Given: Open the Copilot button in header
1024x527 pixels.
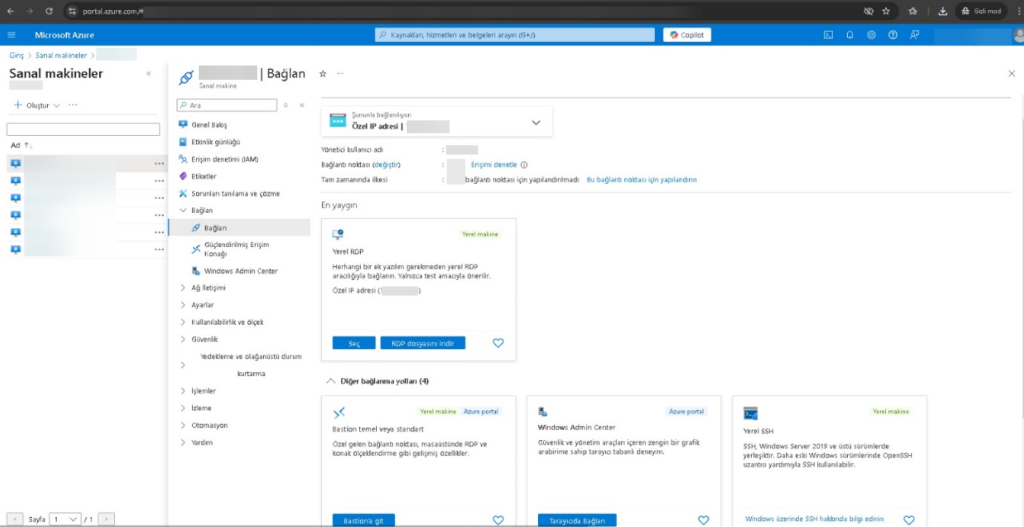Looking at the screenshot, I should tap(687, 34).
